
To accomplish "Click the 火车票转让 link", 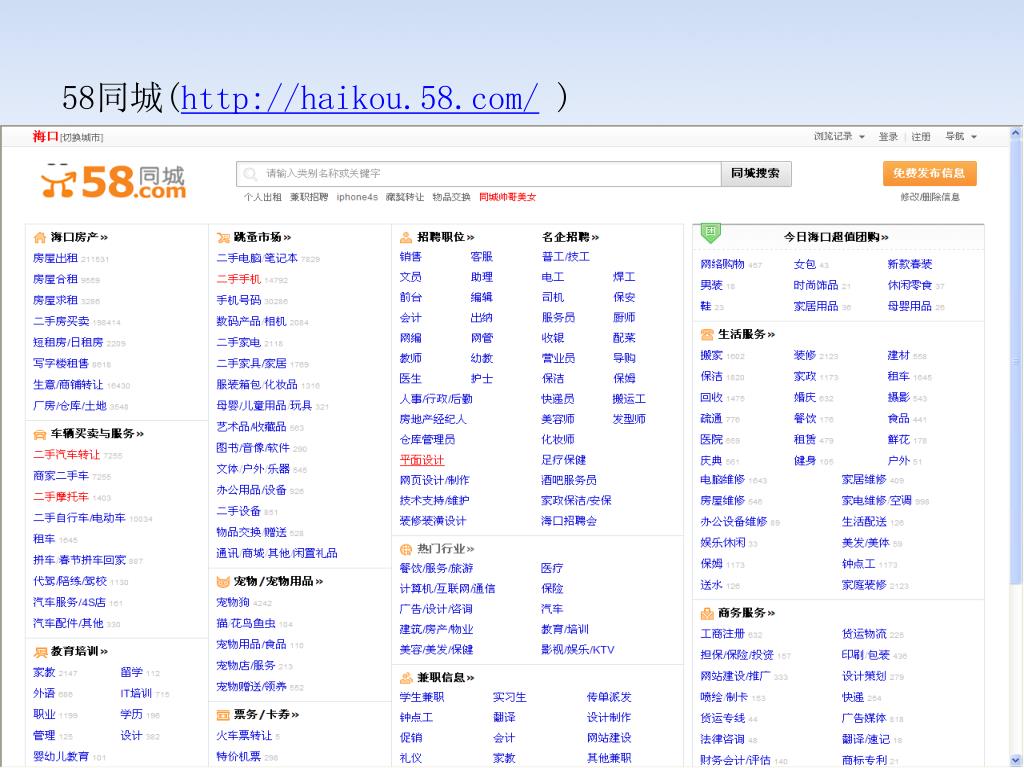I will (x=244, y=736).
